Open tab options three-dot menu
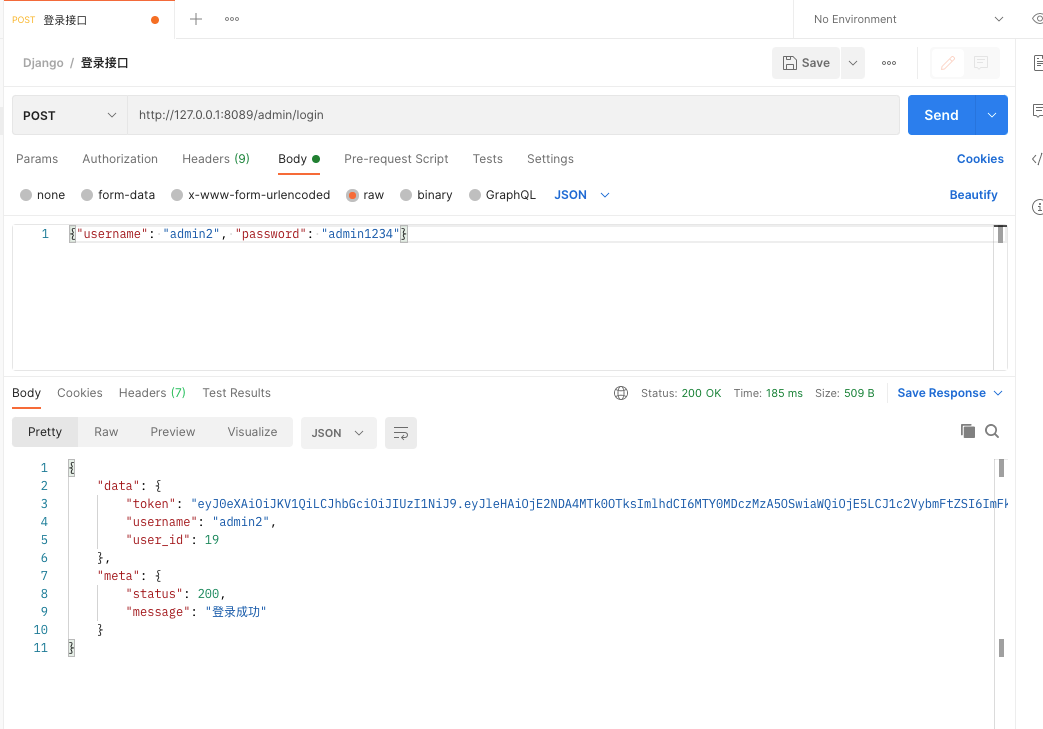The image size is (1043, 729). click(231, 19)
